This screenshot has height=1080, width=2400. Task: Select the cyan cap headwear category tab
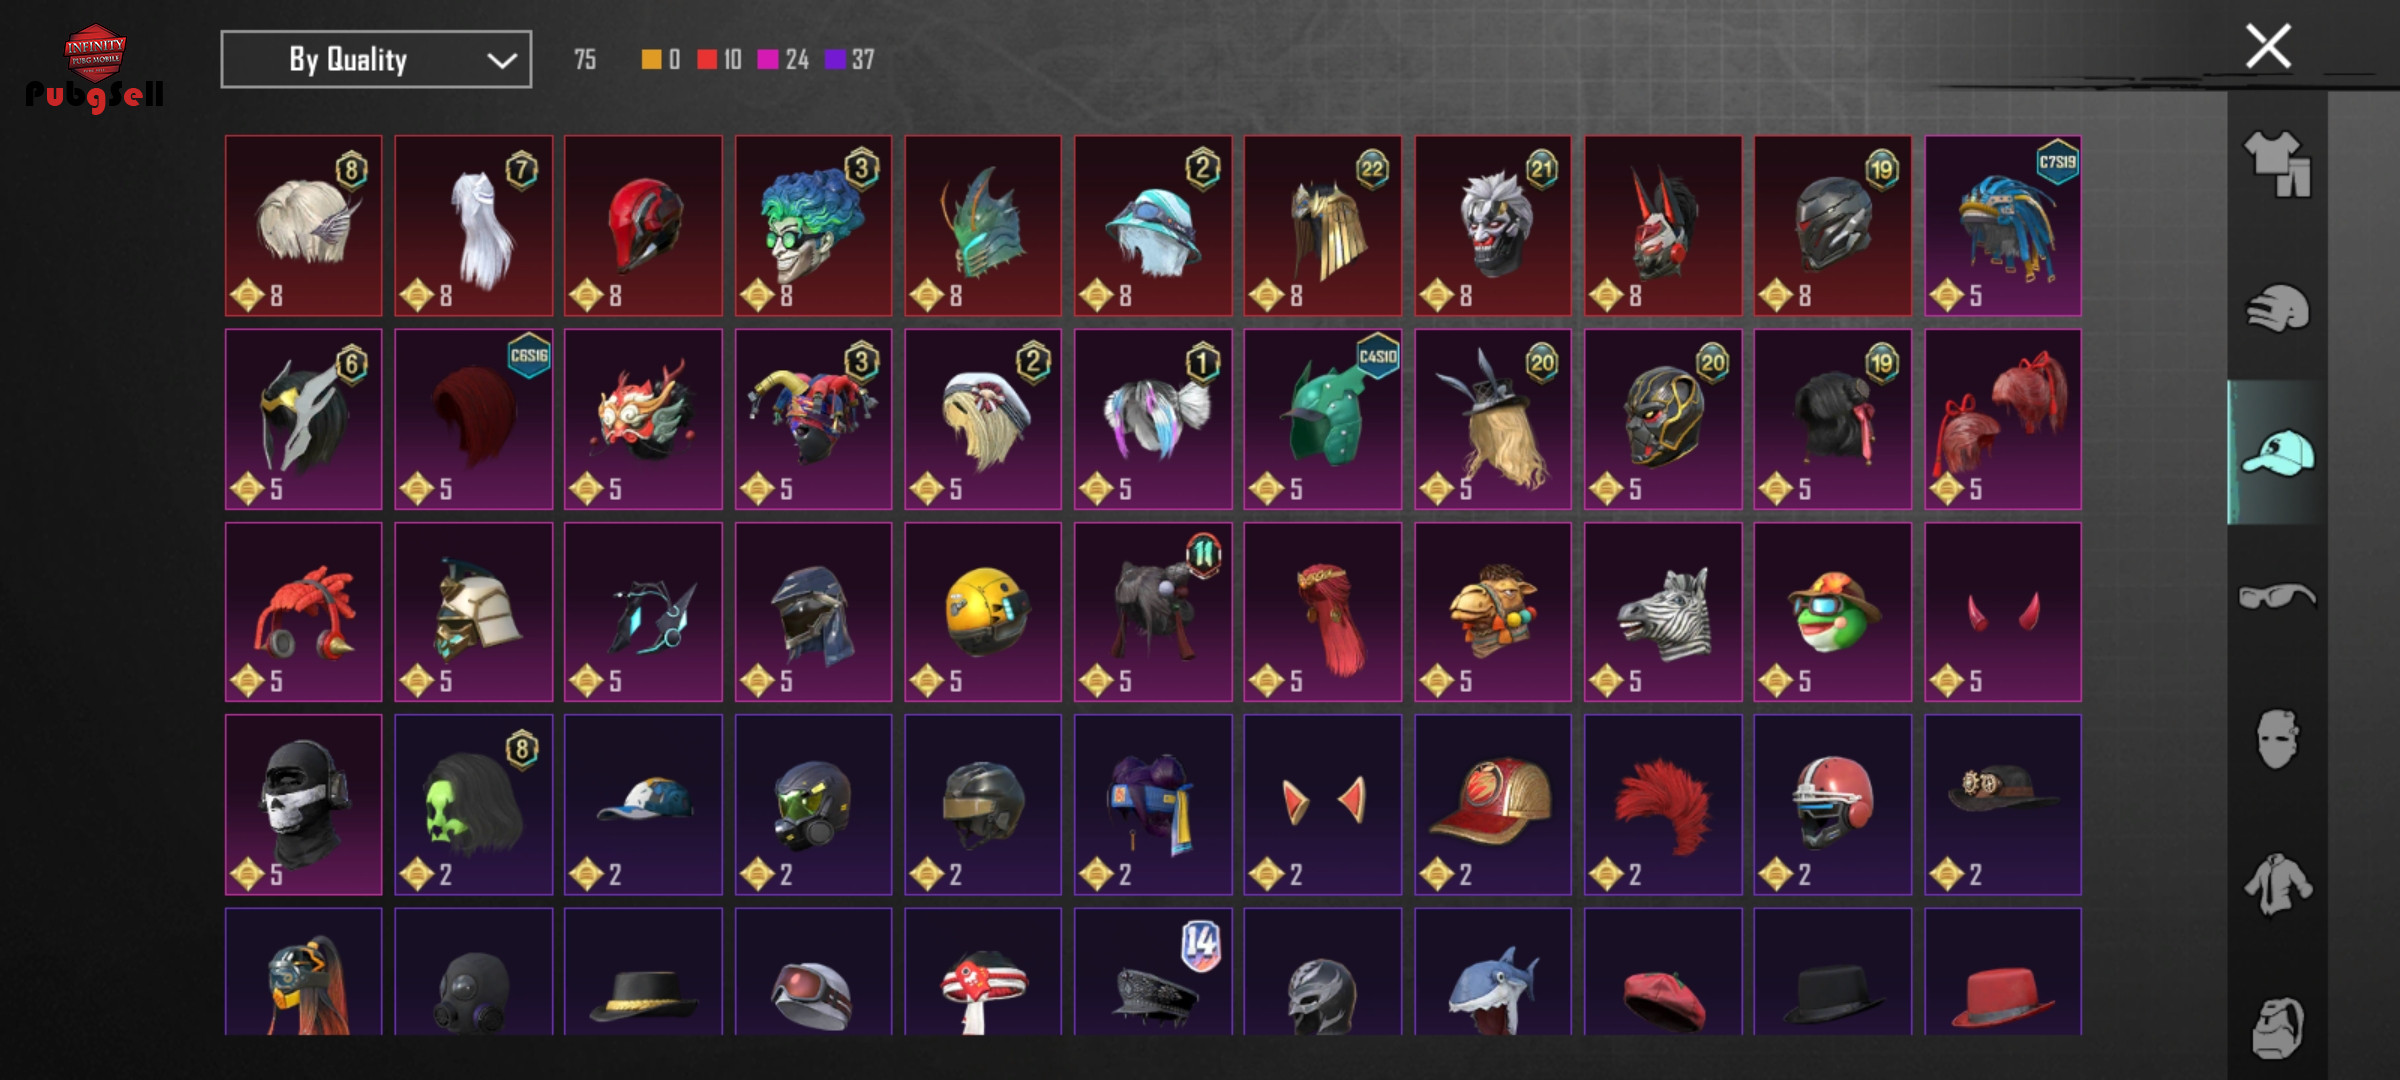click(2277, 452)
